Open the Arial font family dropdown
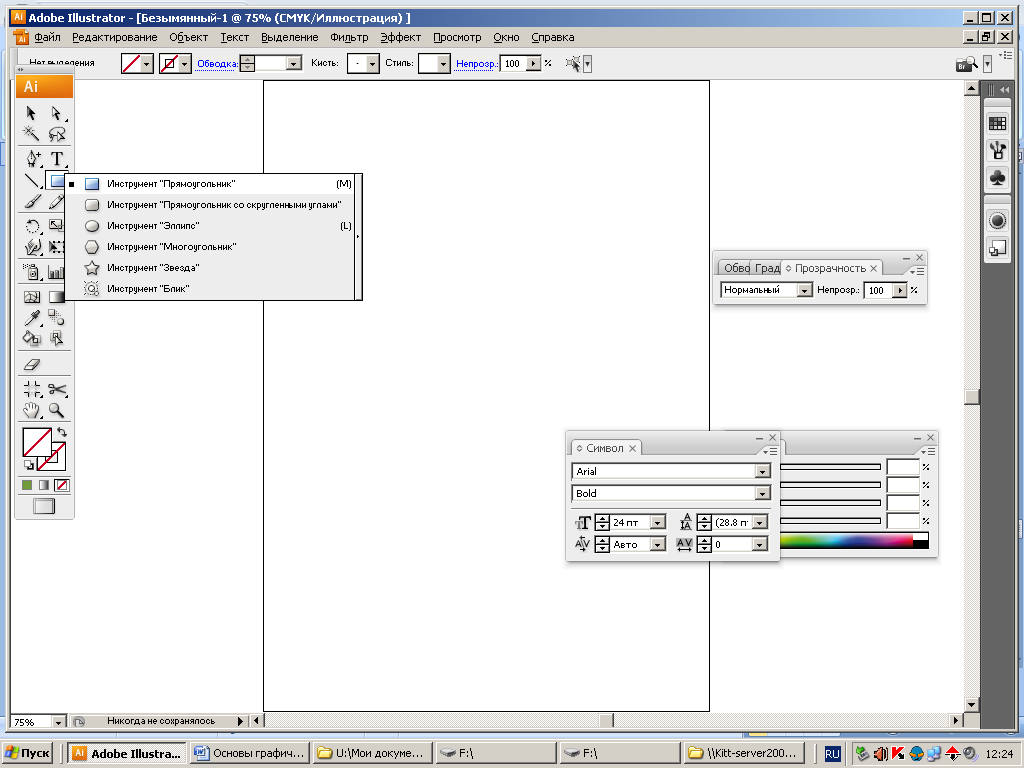 coord(762,472)
